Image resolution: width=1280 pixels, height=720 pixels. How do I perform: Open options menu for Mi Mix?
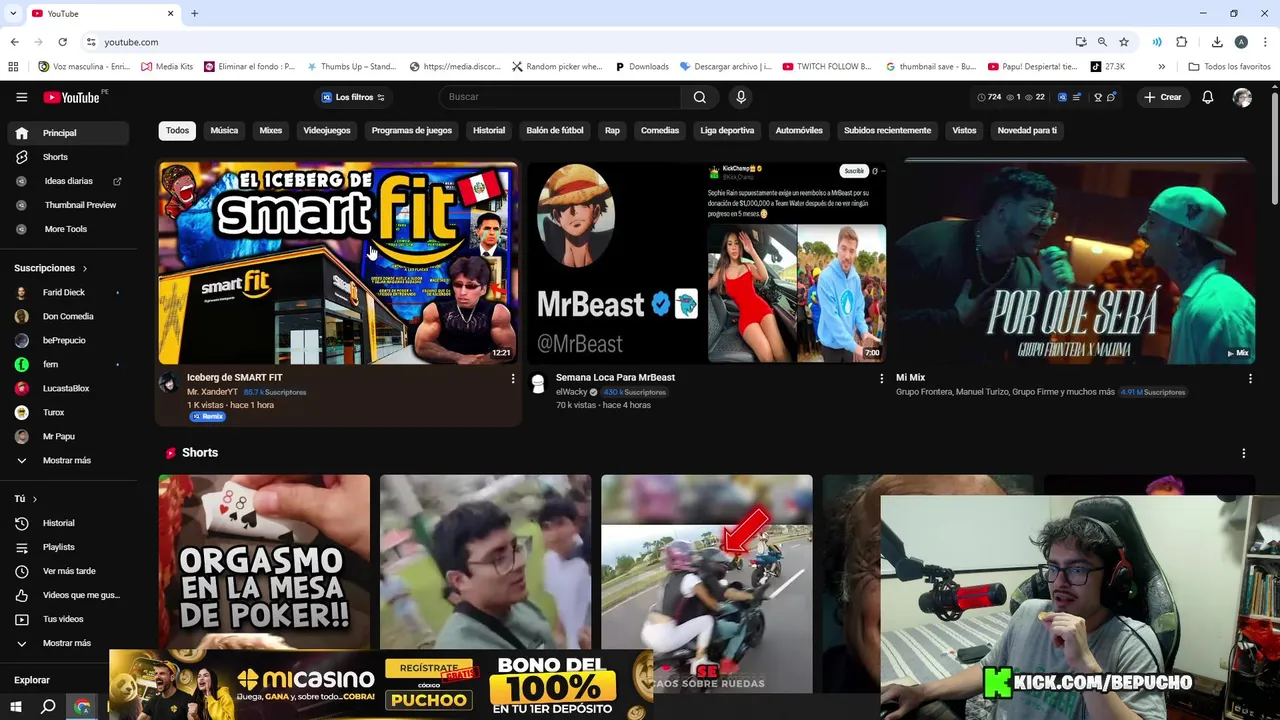(x=1250, y=379)
